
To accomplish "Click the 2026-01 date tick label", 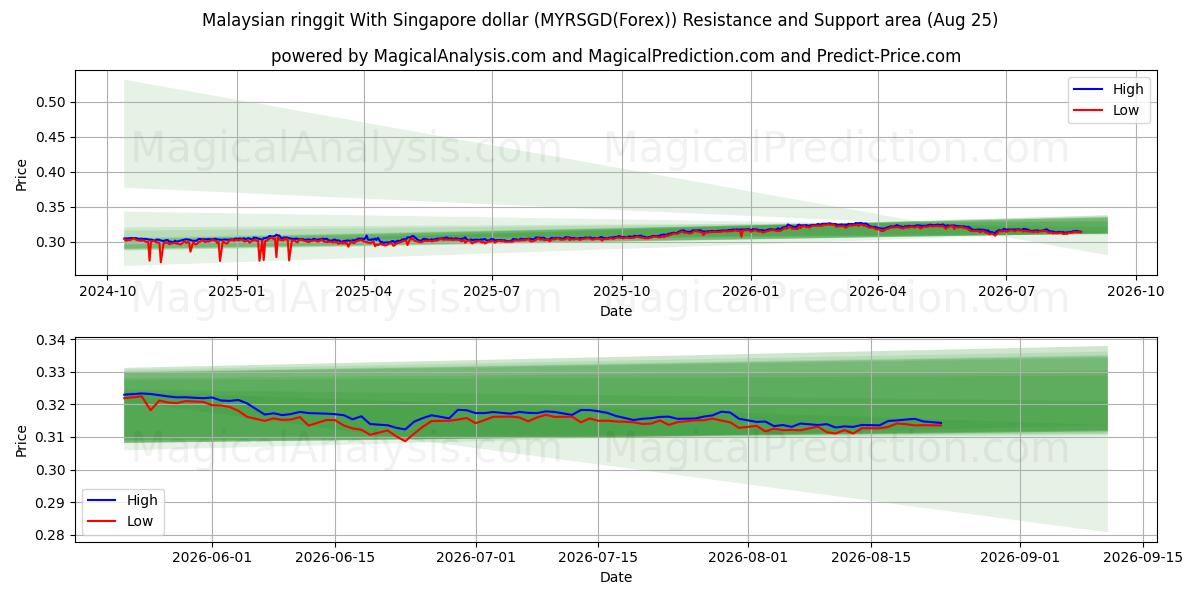I will 750,292.
